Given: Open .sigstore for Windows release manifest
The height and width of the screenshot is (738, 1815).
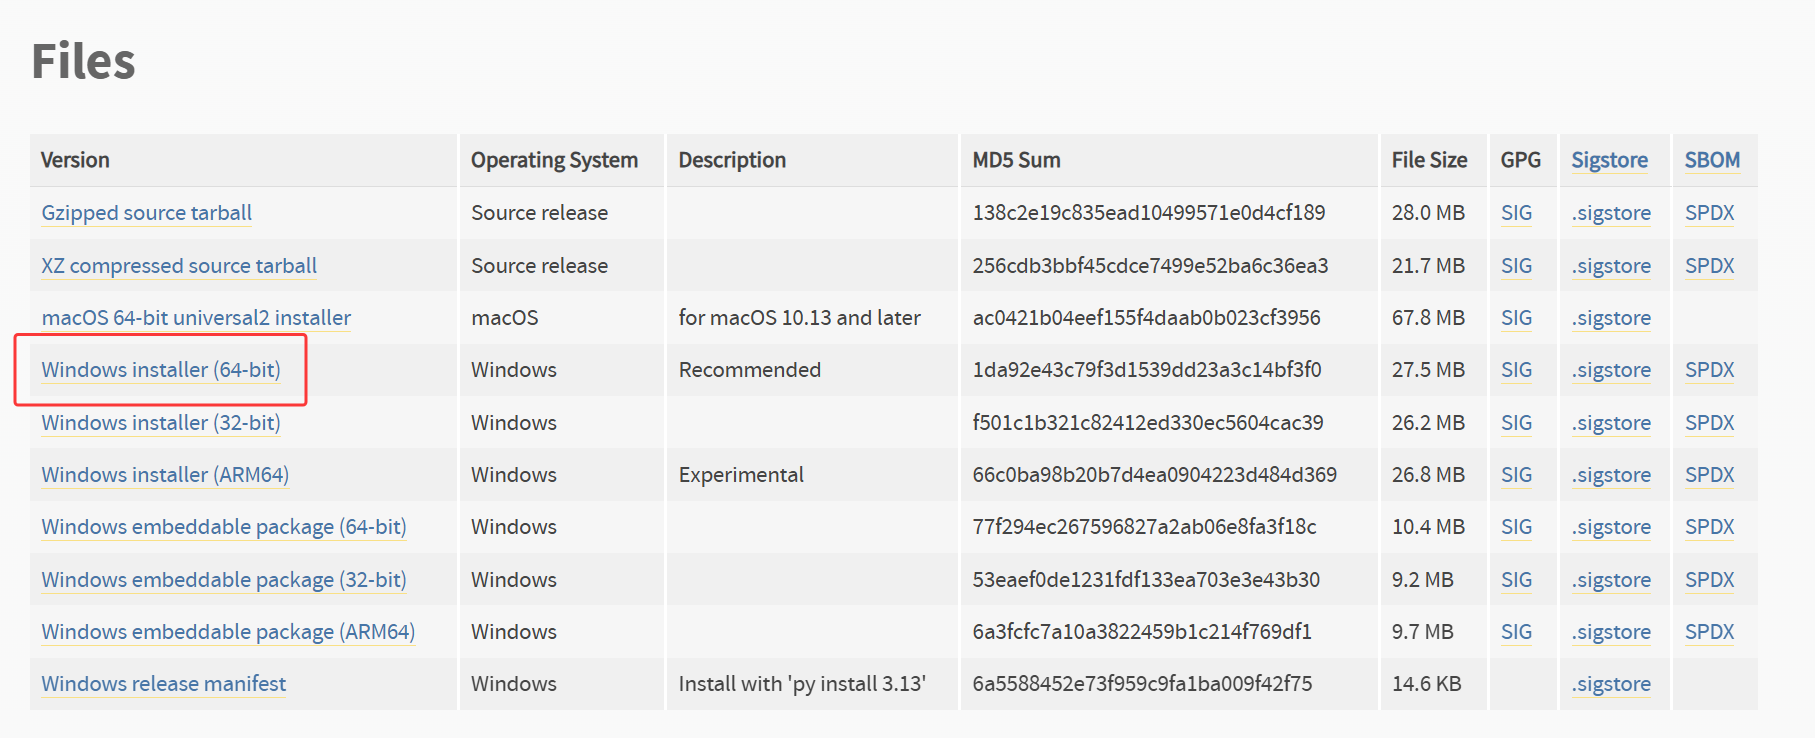Looking at the screenshot, I should point(1611,684).
